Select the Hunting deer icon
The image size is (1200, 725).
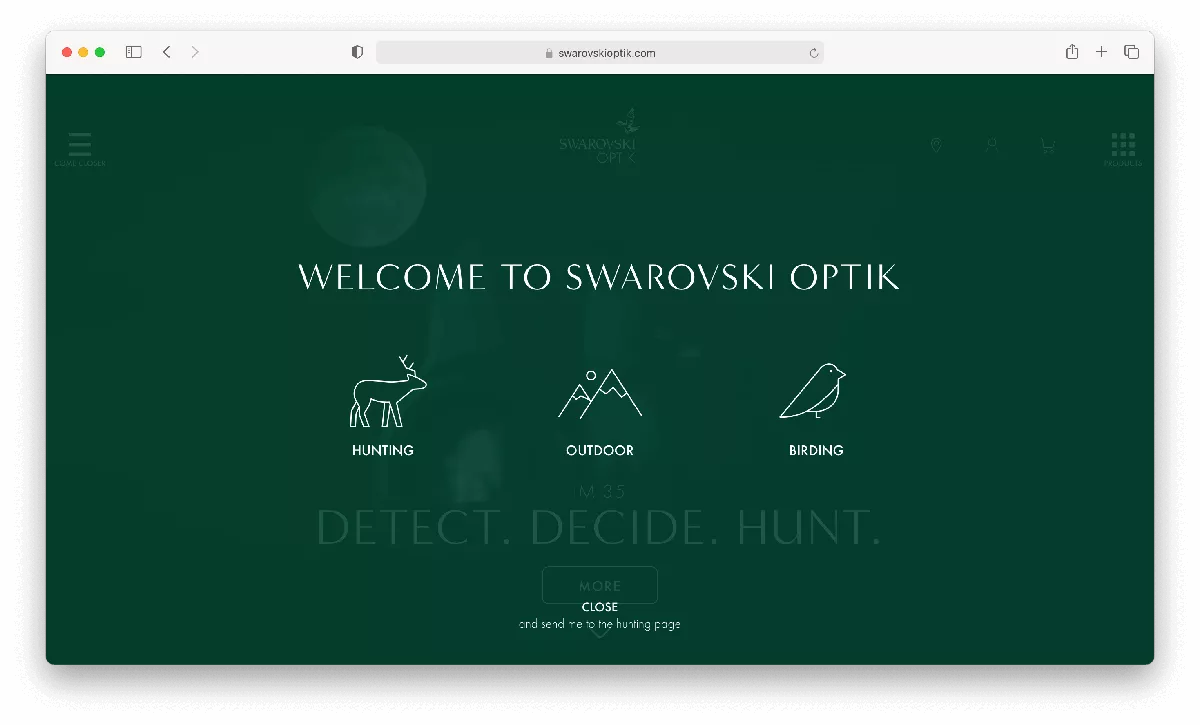click(x=387, y=392)
